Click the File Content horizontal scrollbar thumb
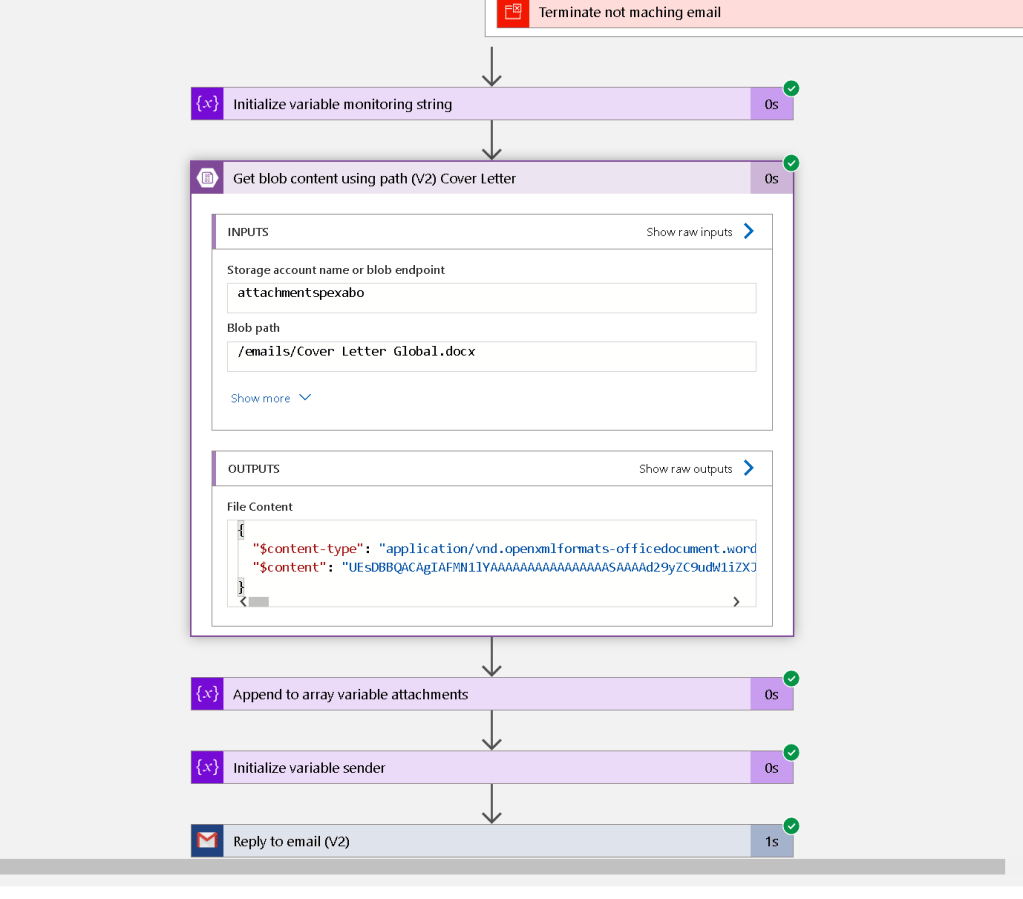 [258, 602]
